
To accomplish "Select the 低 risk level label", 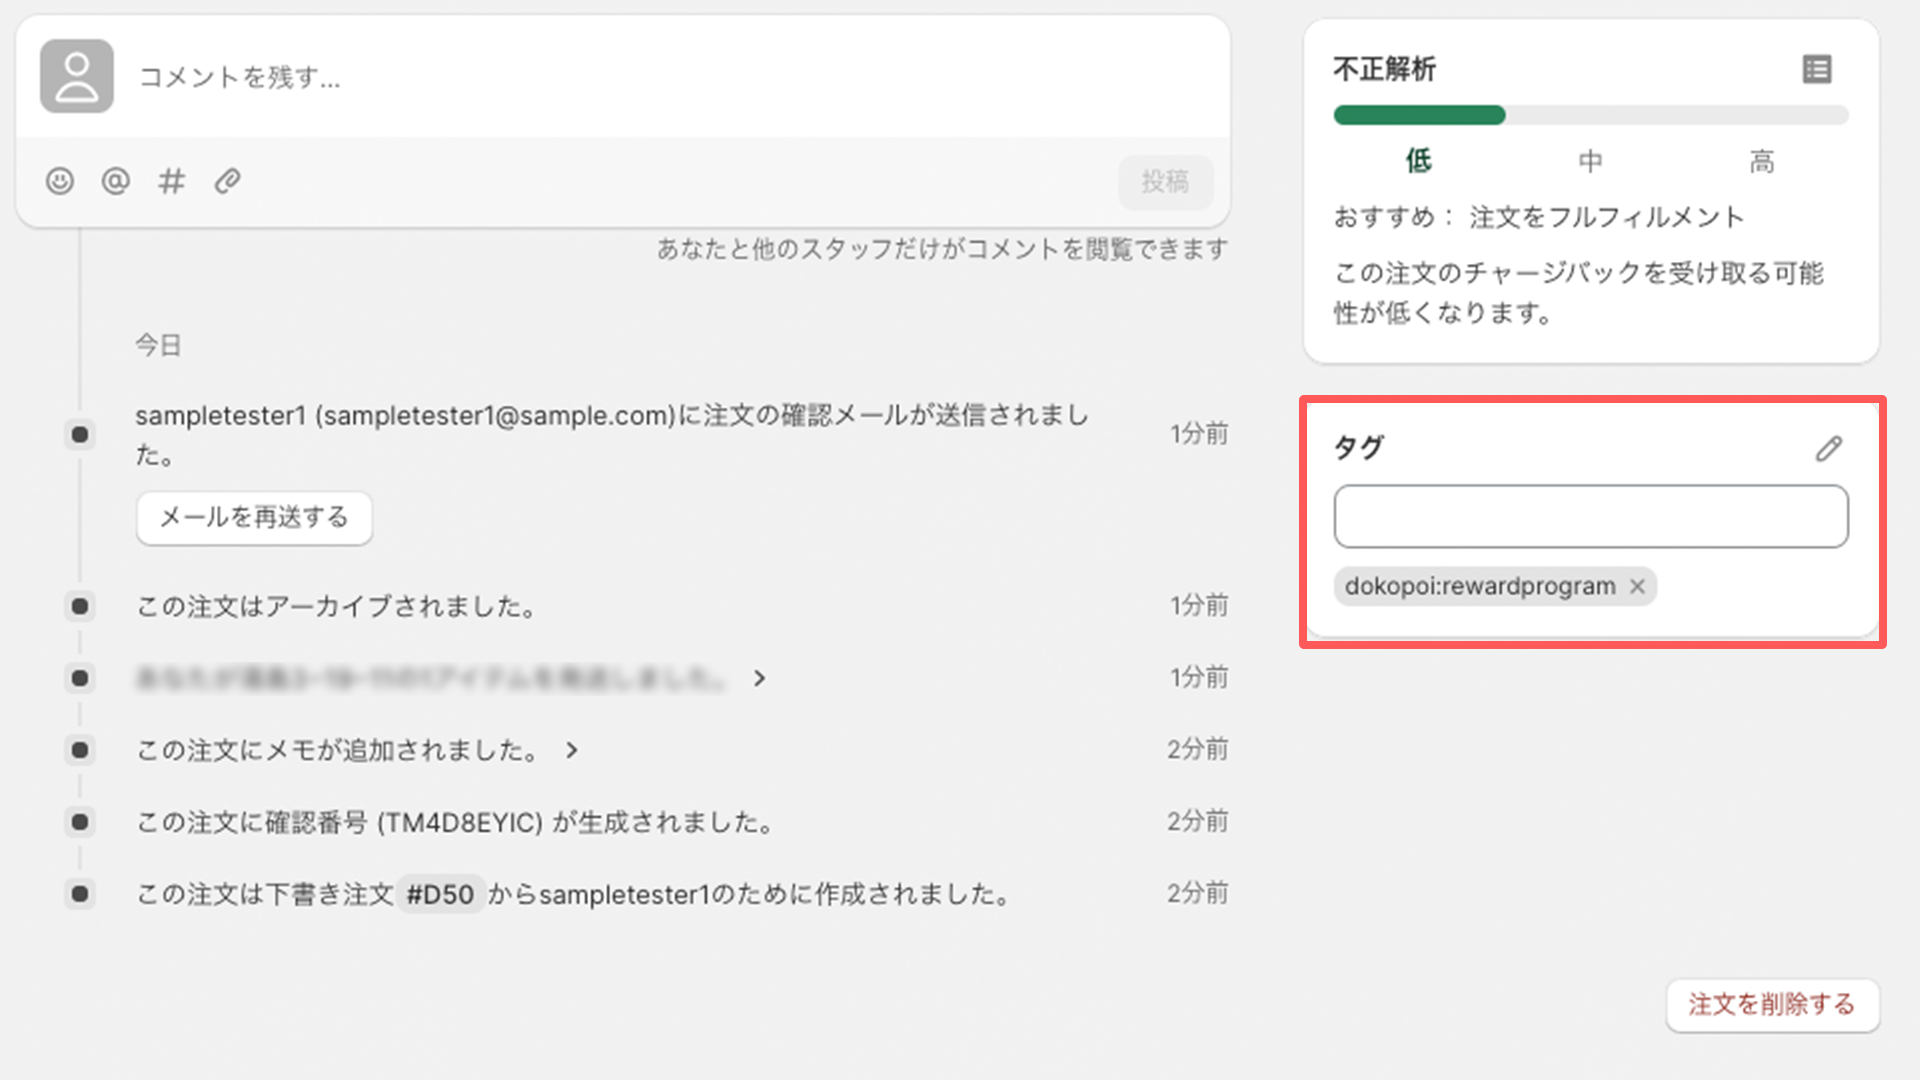I will click(1418, 160).
